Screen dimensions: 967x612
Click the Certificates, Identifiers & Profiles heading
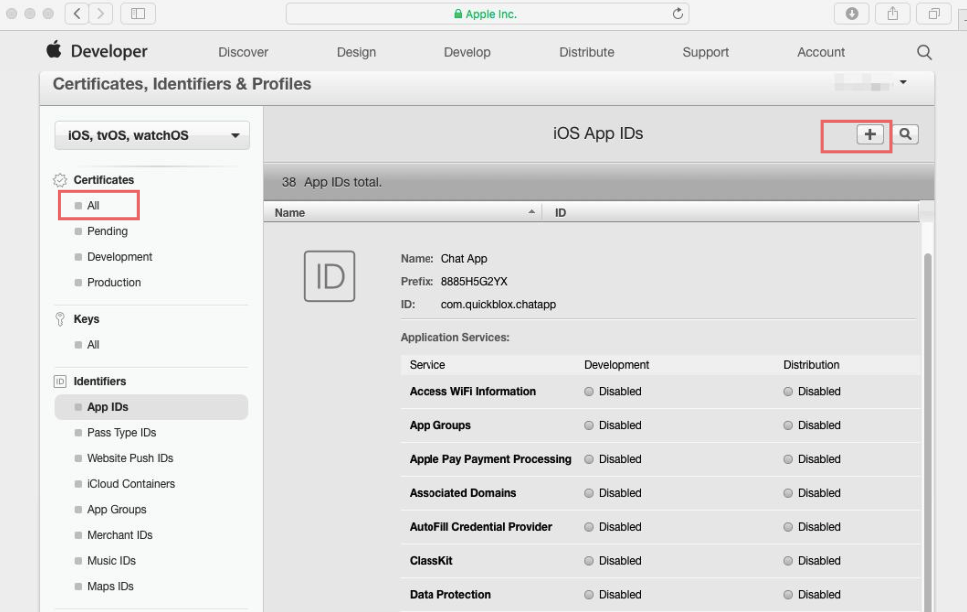(182, 84)
